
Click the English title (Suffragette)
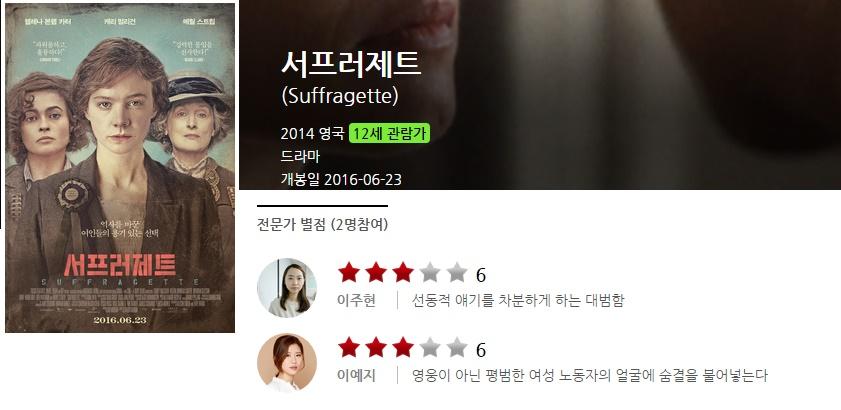340,96
